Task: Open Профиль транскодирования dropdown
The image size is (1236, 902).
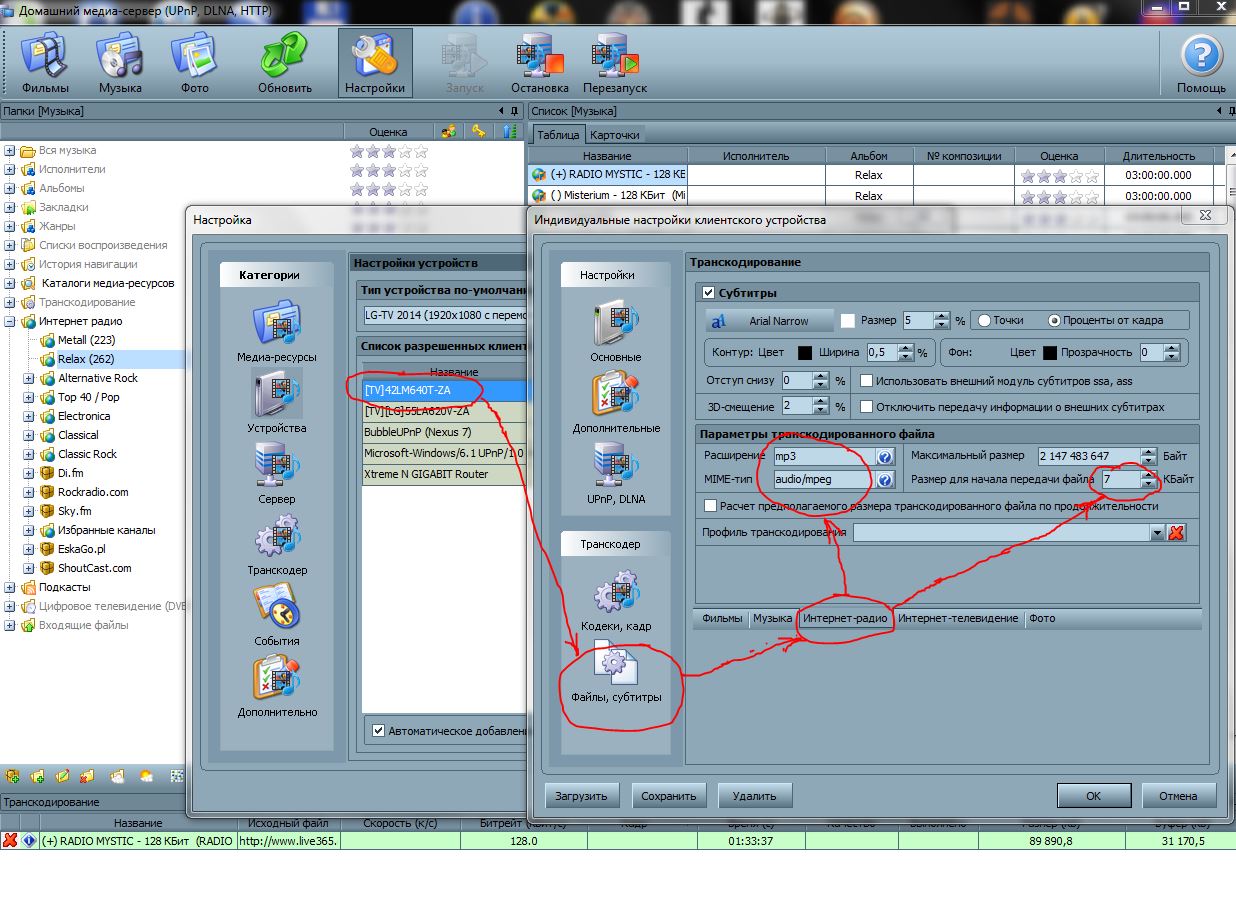Action: click(1157, 533)
